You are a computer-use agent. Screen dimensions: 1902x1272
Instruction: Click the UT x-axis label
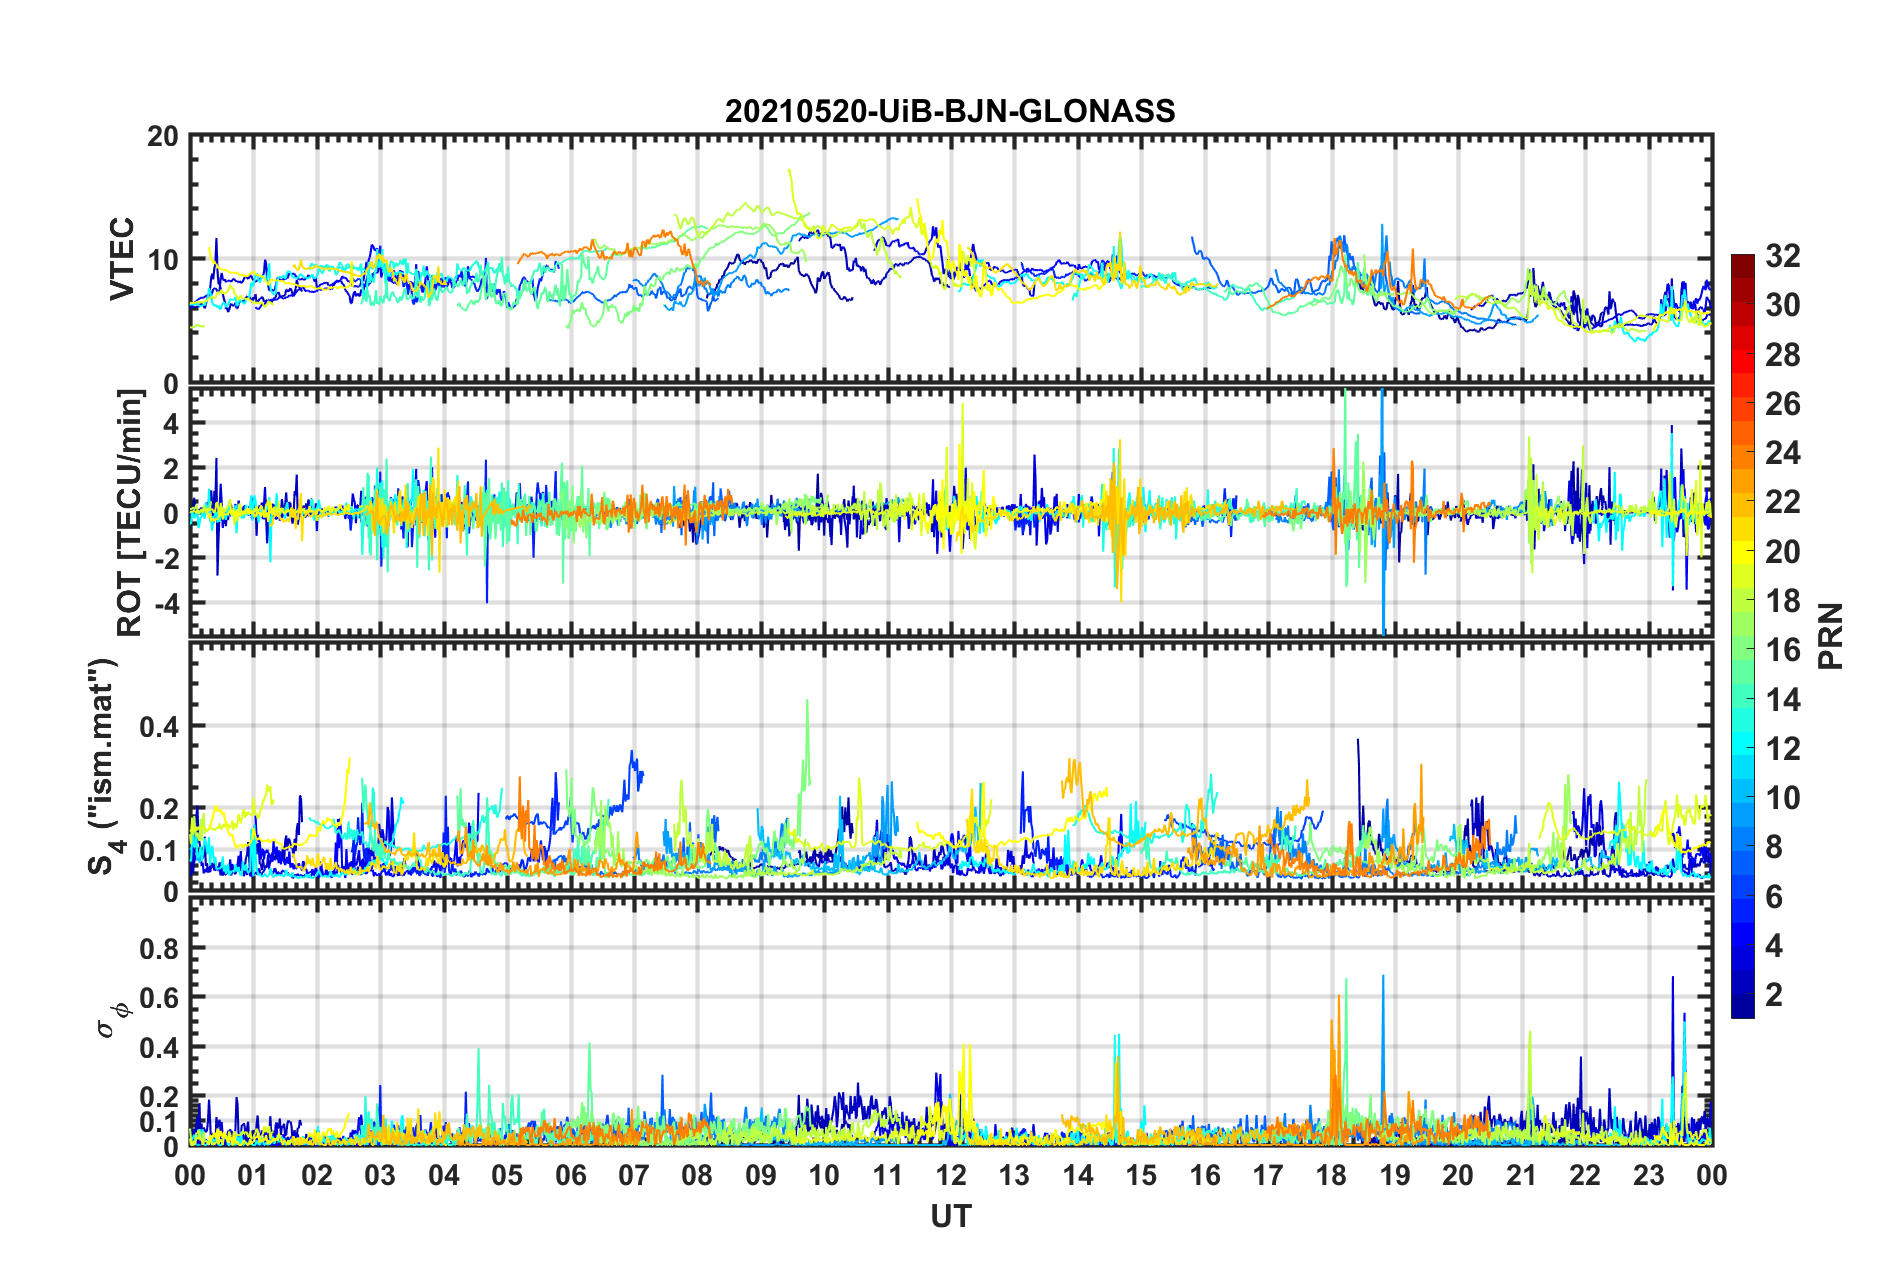click(x=951, y=1216)
